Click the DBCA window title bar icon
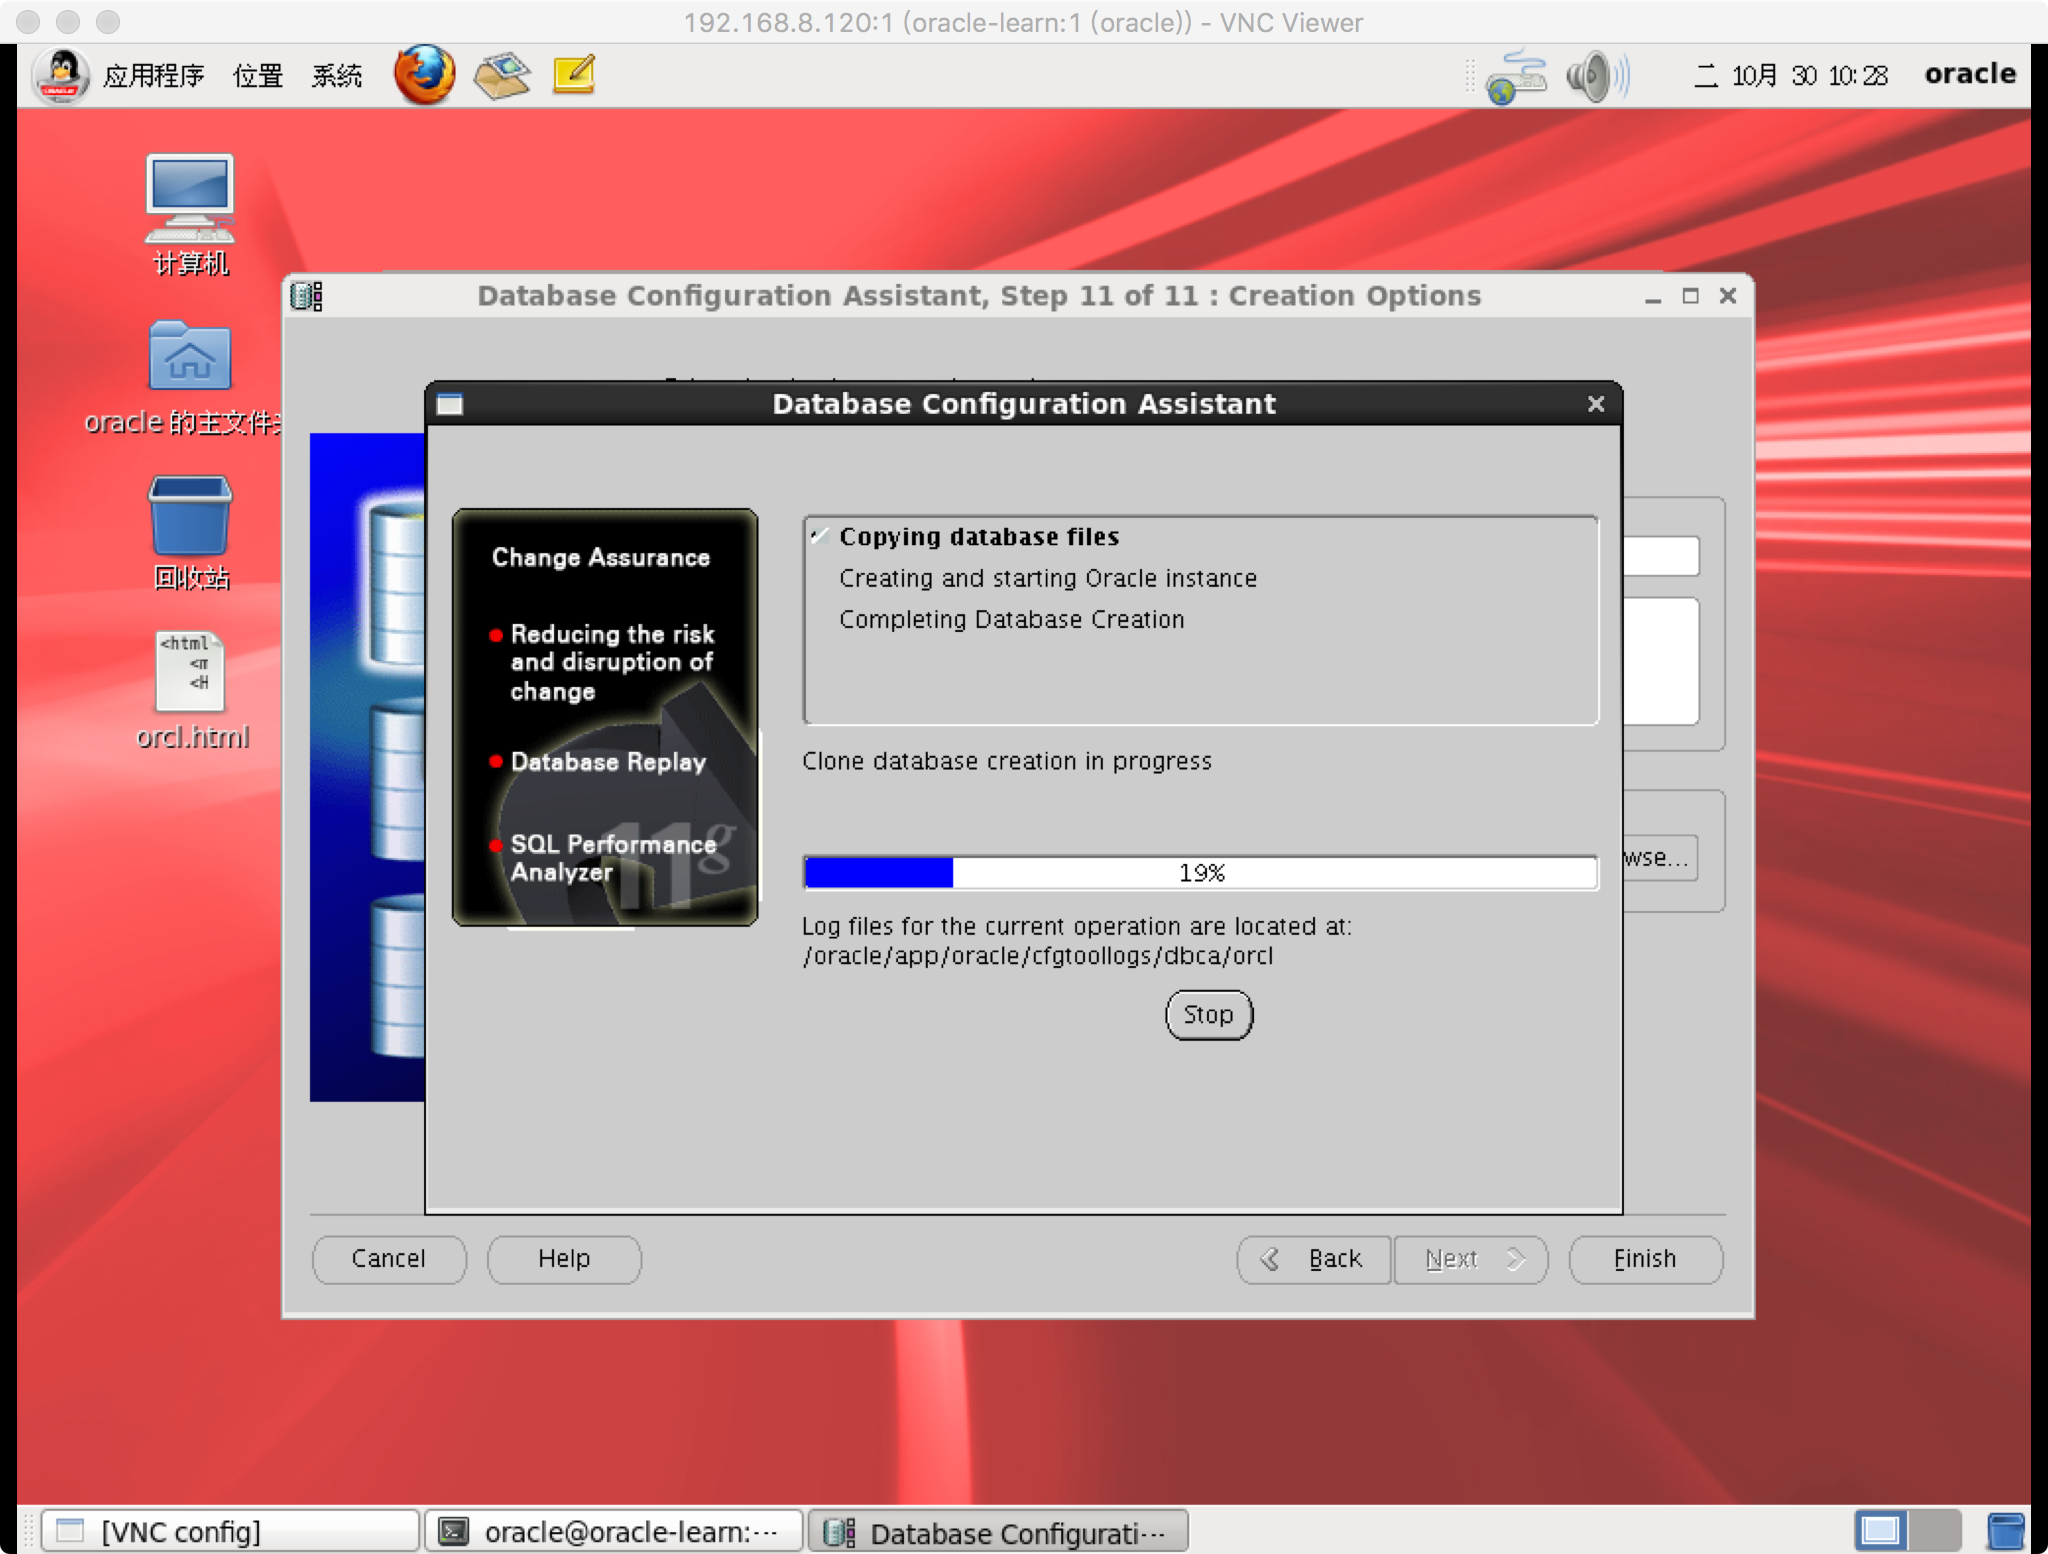 tap(306, 296)
